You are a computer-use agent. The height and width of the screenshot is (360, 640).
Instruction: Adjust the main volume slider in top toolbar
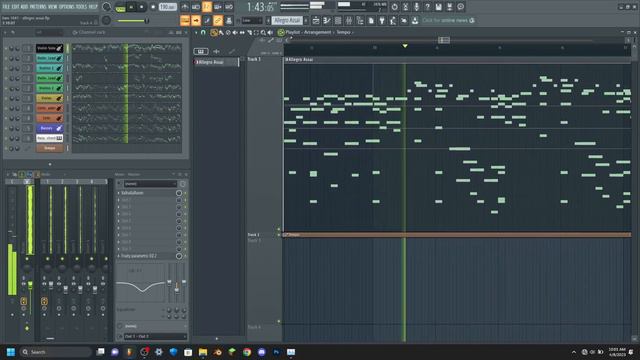pyautogui.click(x=132, y=20)
